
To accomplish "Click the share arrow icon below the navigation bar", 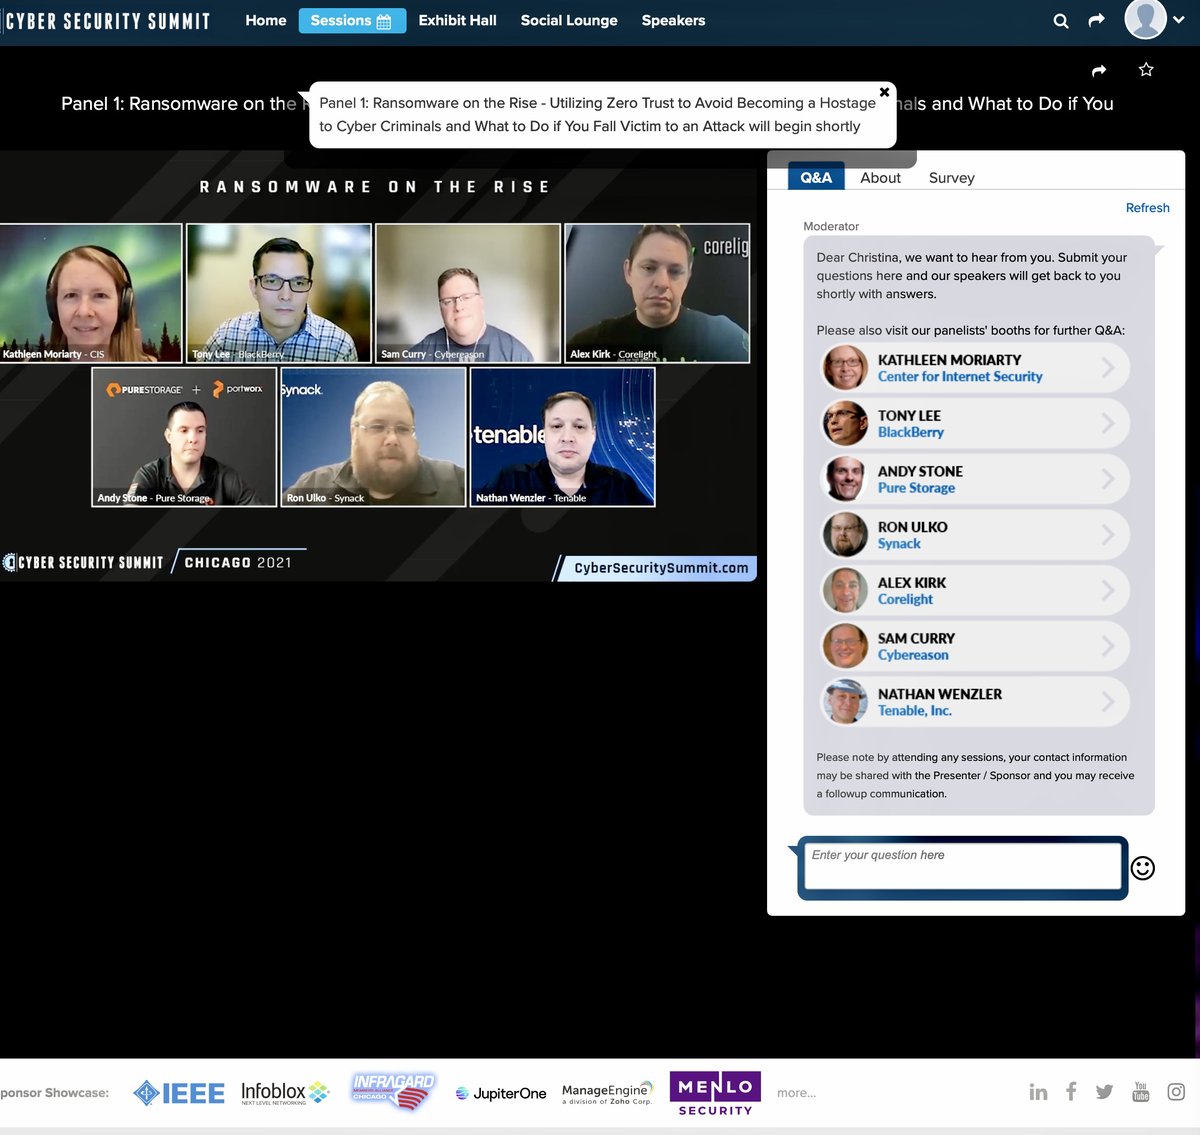I will 1099,70.
